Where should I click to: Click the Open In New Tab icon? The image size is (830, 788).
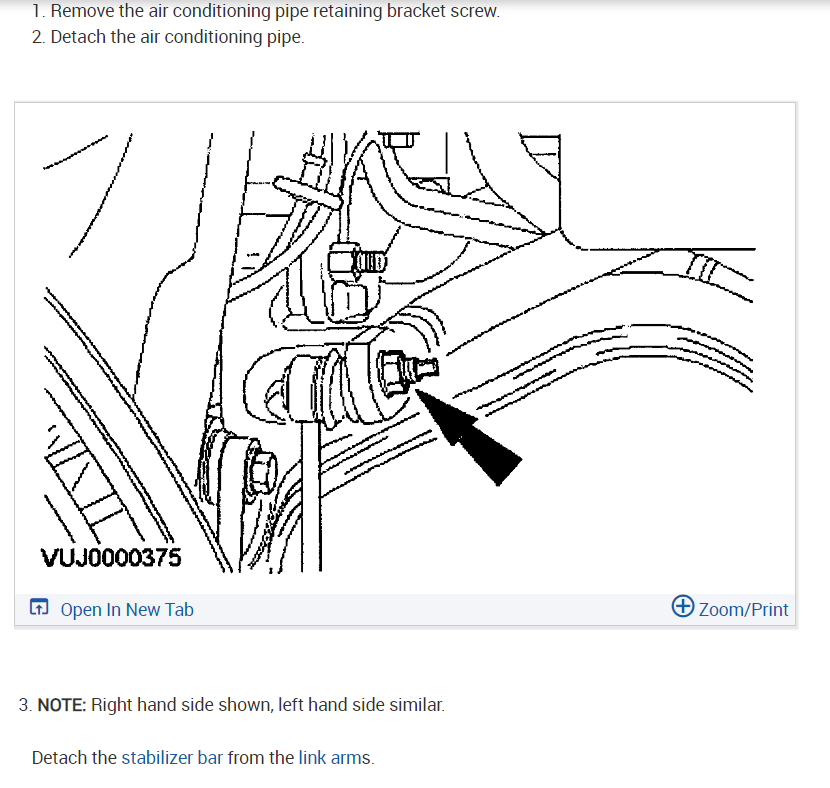[39, 608]
